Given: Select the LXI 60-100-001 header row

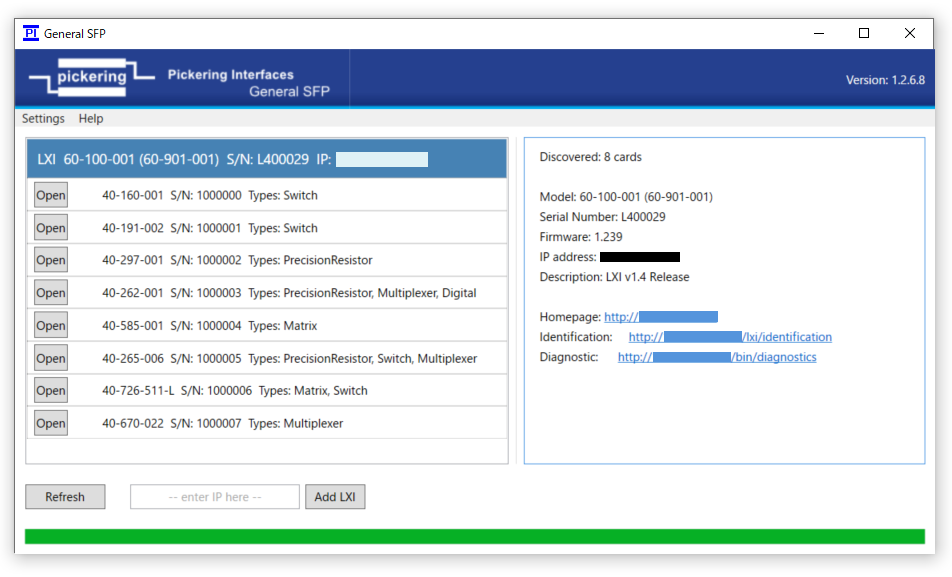Looking at the screenshot, I should [267, 159].
